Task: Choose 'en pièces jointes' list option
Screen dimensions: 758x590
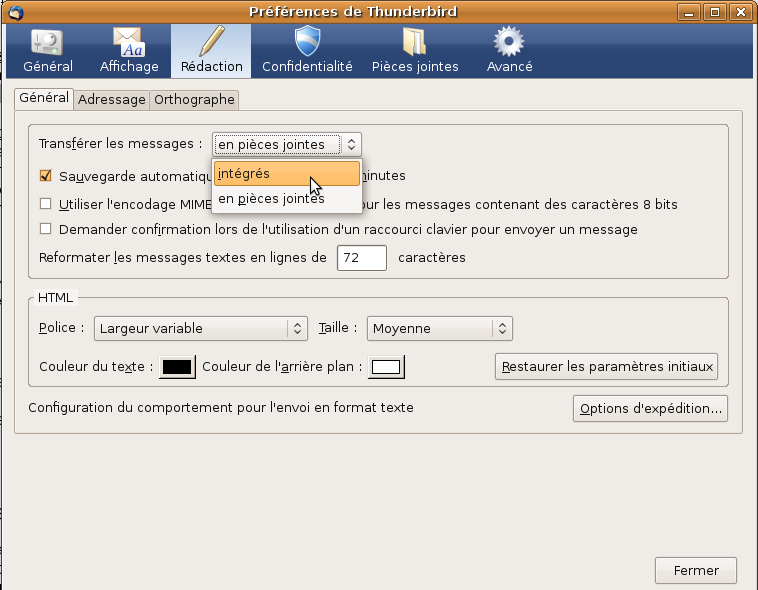Action: (287, 199)
